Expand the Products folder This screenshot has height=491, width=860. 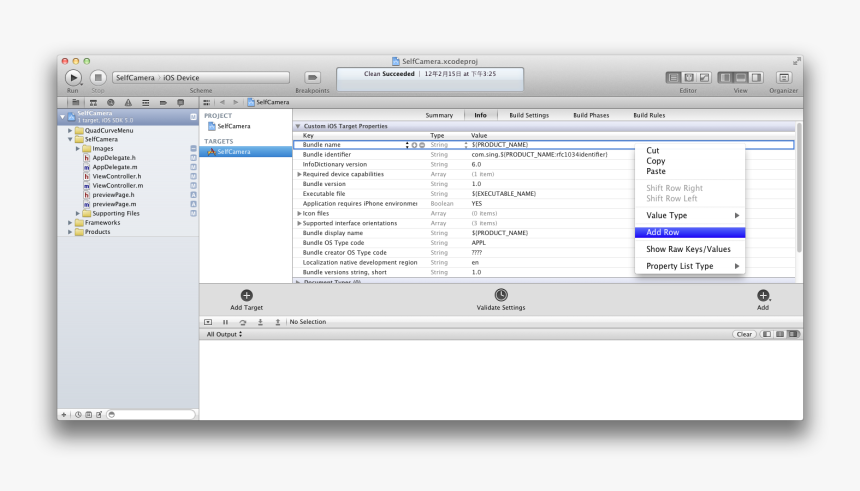[70, 232]
